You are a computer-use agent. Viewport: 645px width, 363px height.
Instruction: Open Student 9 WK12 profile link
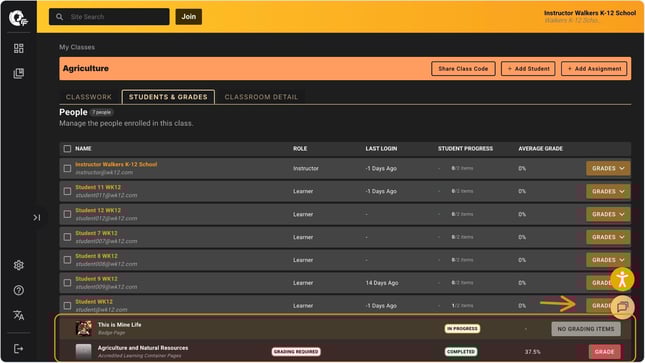pos(96,279)
